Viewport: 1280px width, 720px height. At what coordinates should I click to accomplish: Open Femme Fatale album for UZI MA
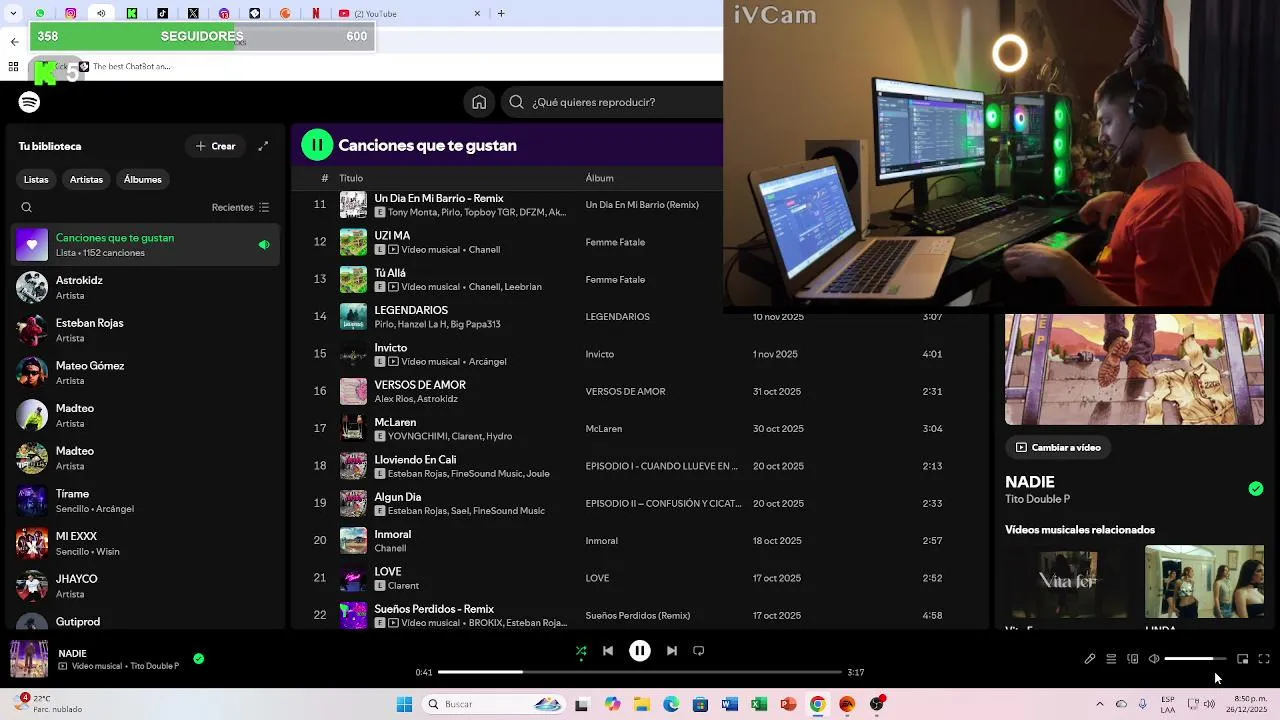[x=615, y=242]
